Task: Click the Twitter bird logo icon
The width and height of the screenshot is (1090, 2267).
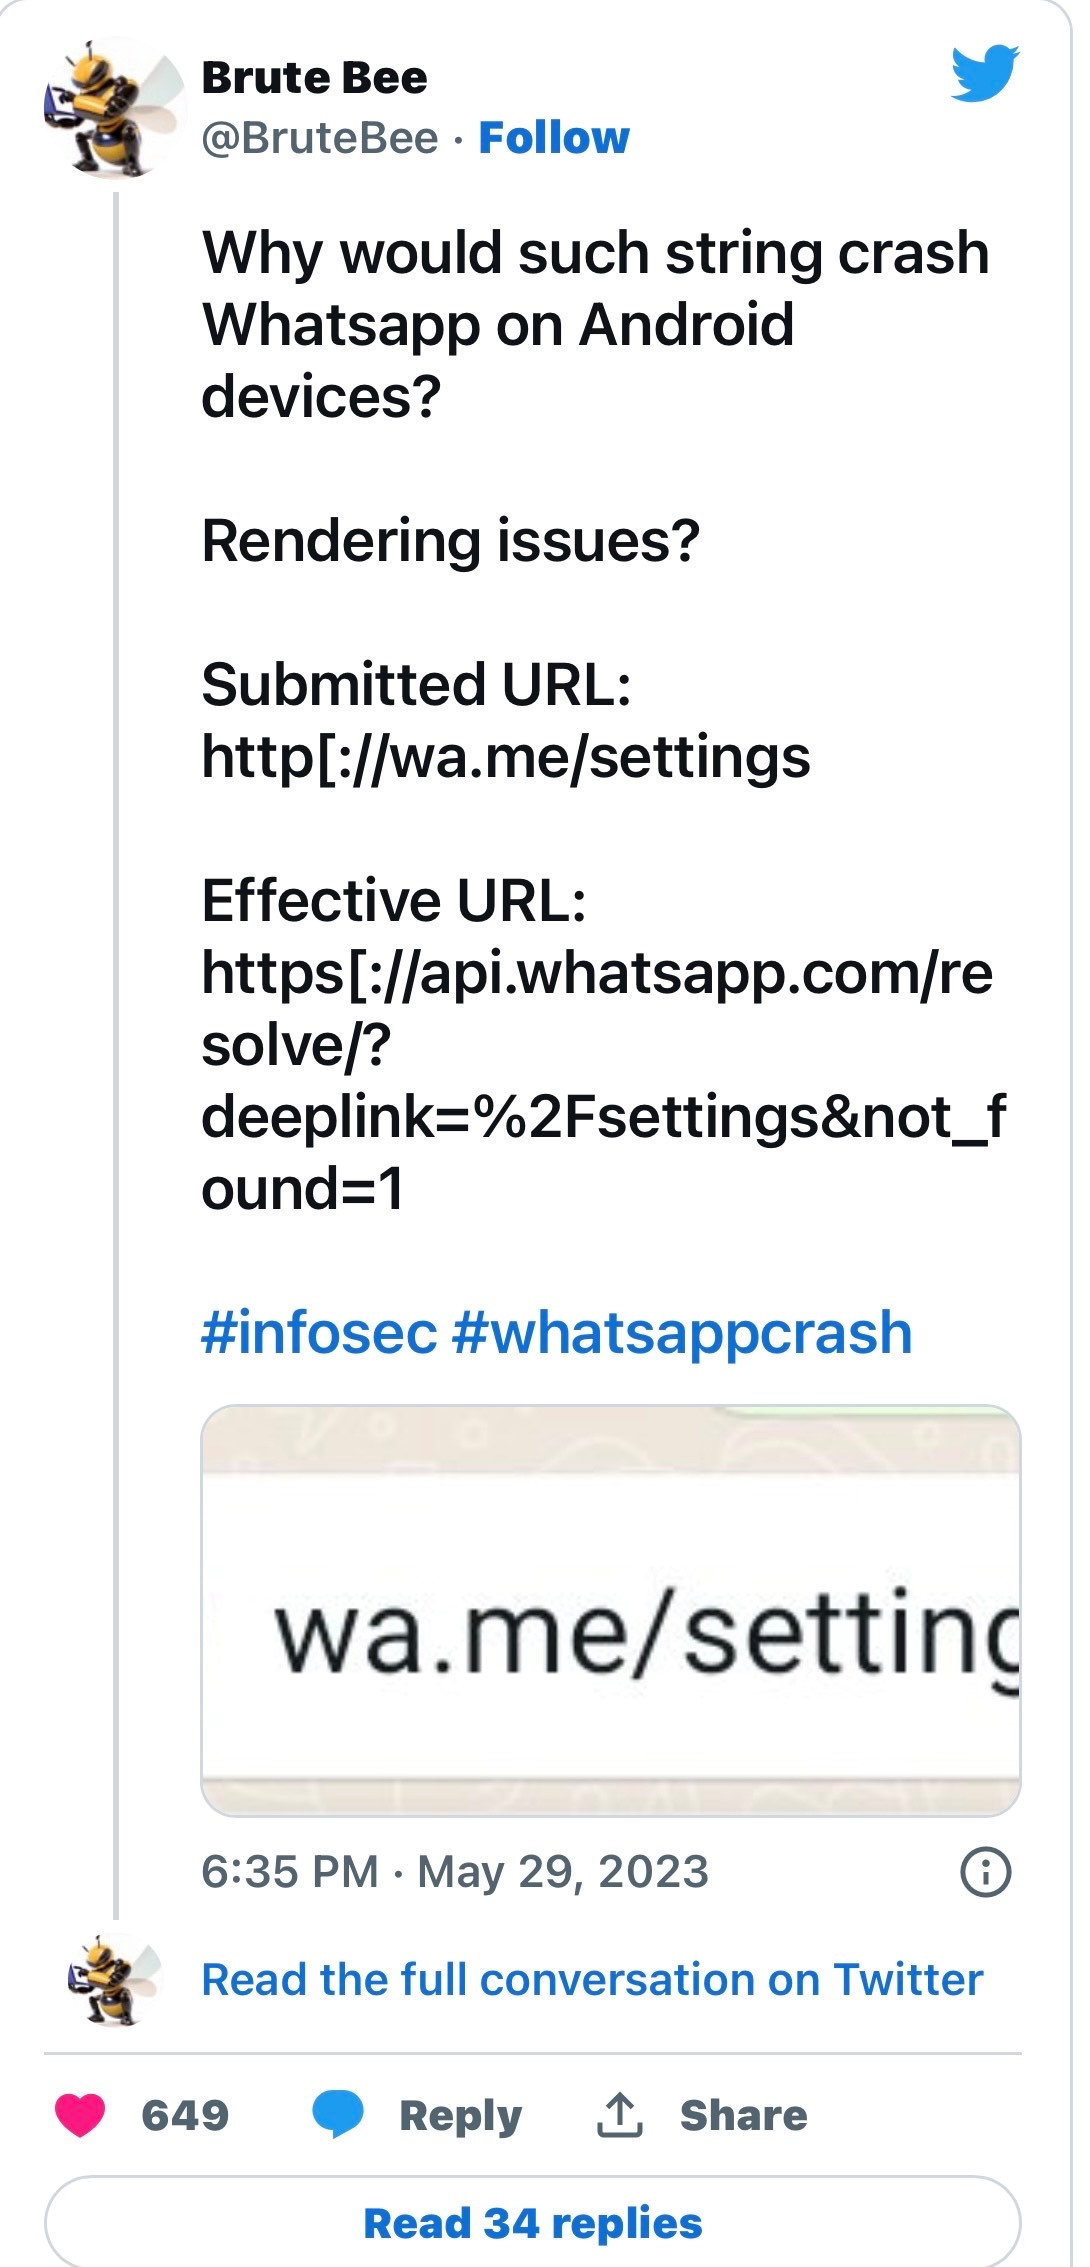Action: point(984,73)
